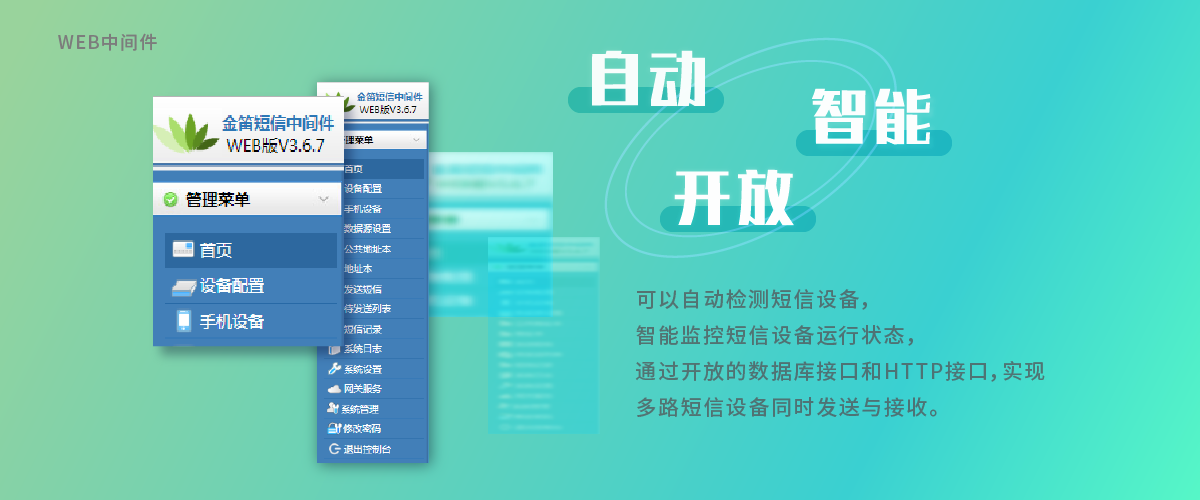1200x500 pixels.
Task: Click the green check icon beside 管理菜单
Action: (170, 200)
